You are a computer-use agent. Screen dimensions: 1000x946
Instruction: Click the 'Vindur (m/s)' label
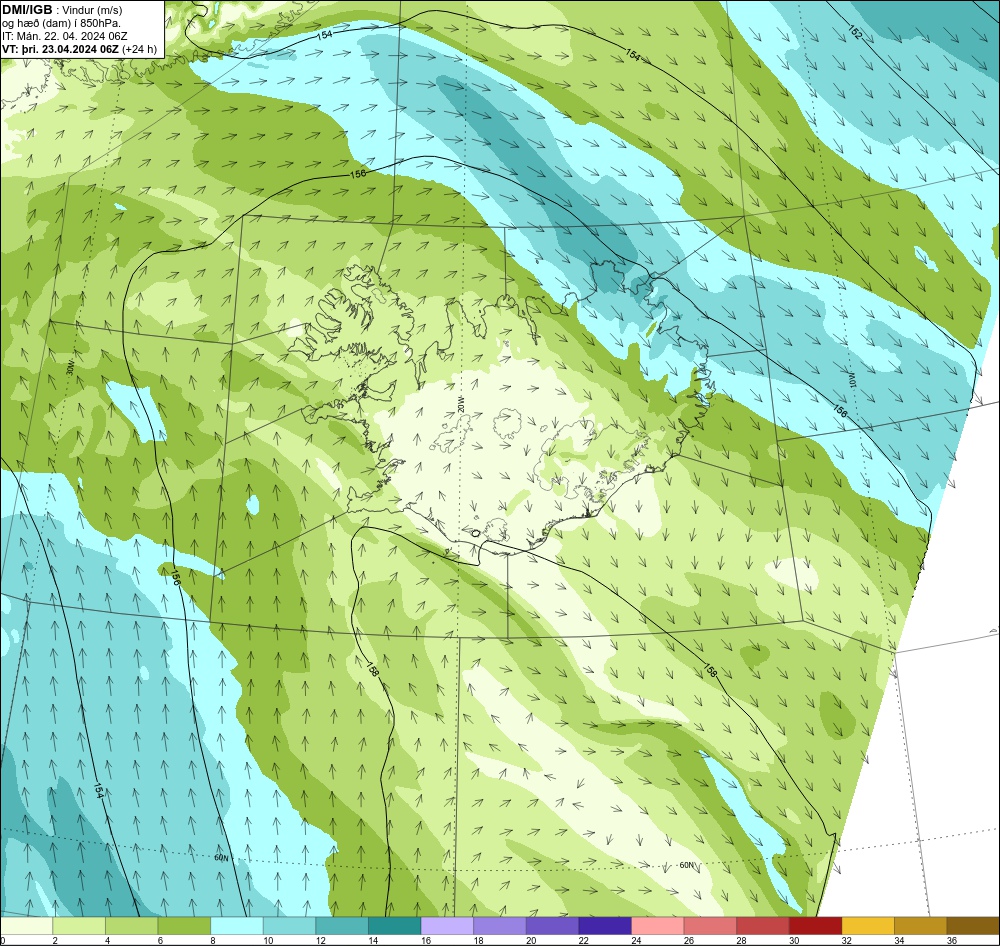tap(92, 11)
